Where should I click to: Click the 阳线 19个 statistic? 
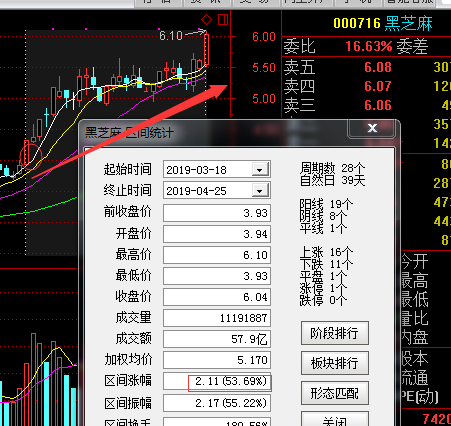point(326,204)
